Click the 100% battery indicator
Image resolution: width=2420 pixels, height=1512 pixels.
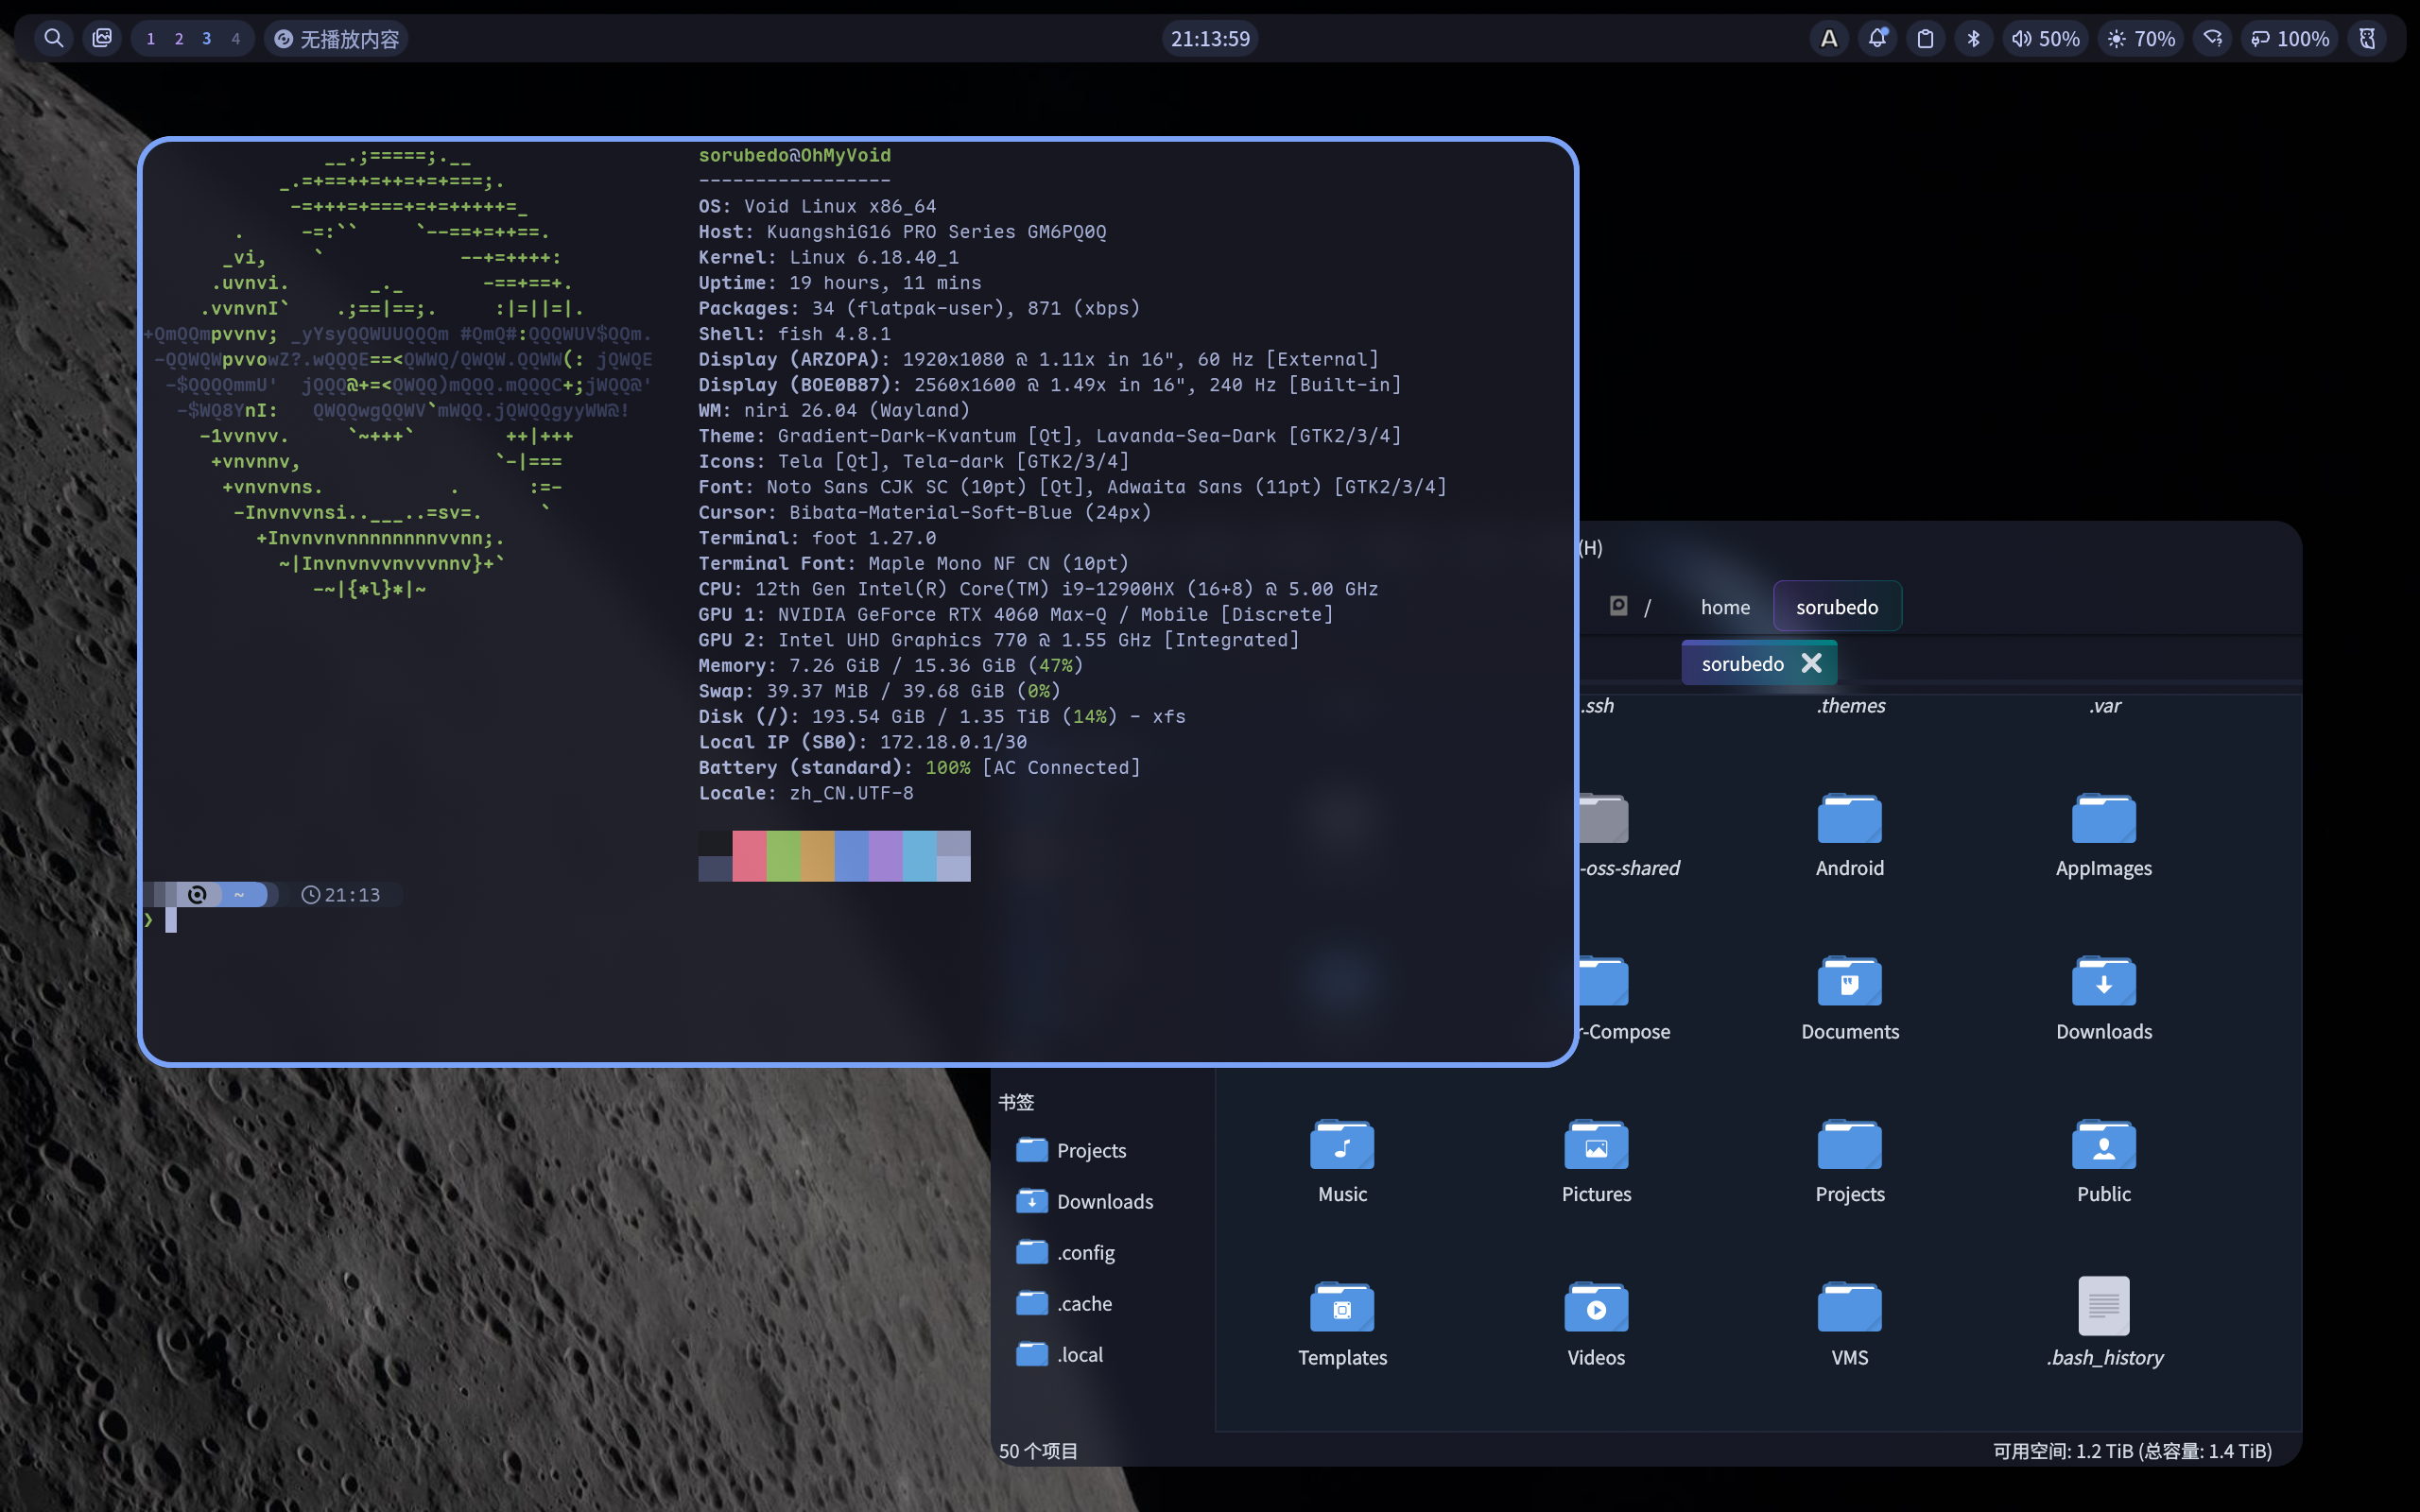2289,39
